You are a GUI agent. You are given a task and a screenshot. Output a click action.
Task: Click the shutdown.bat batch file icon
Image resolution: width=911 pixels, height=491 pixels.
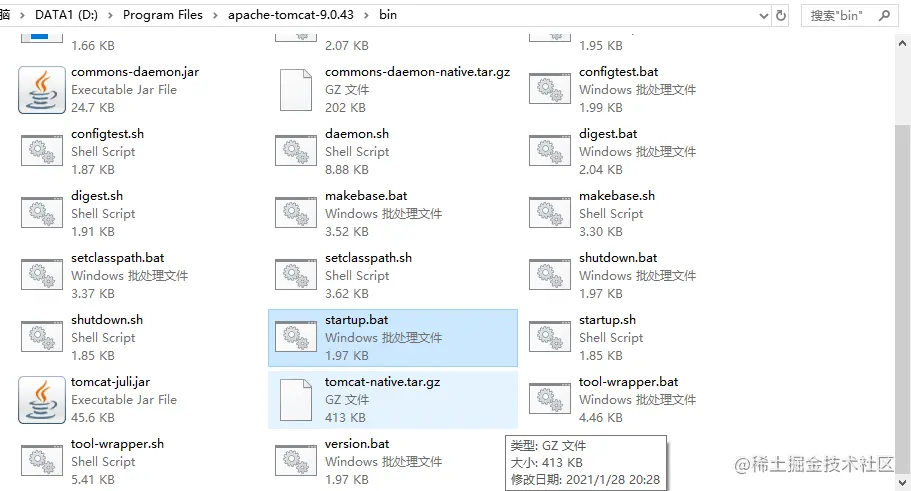pyautogui.click(x=550, y=275)
